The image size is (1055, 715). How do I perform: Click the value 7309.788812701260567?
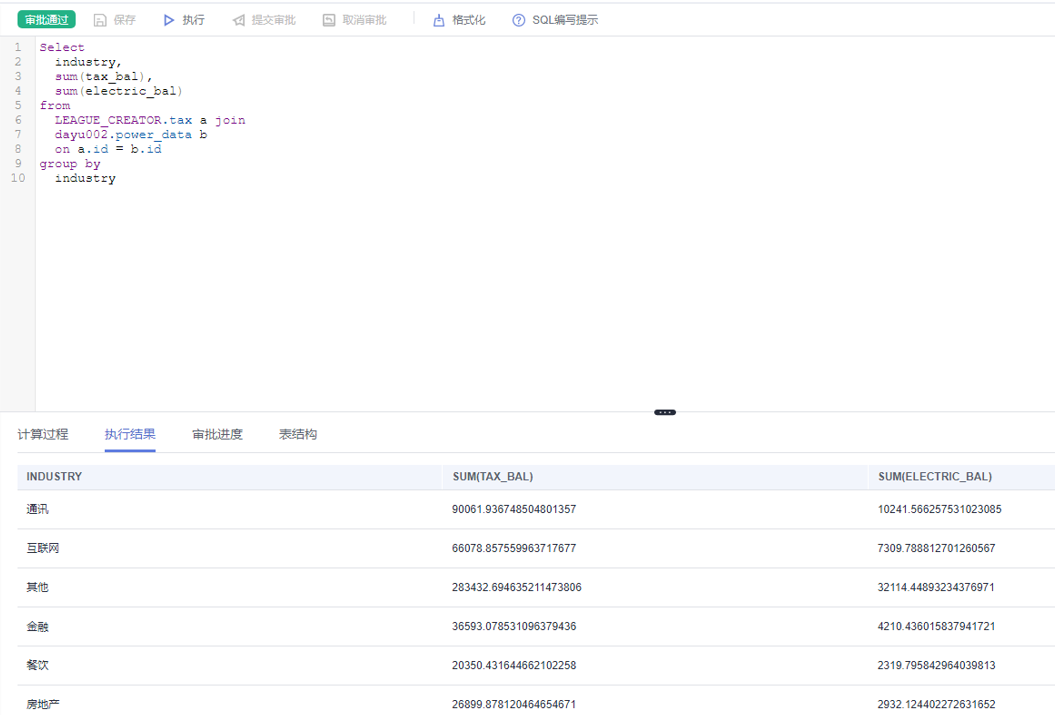pos(937,548)
